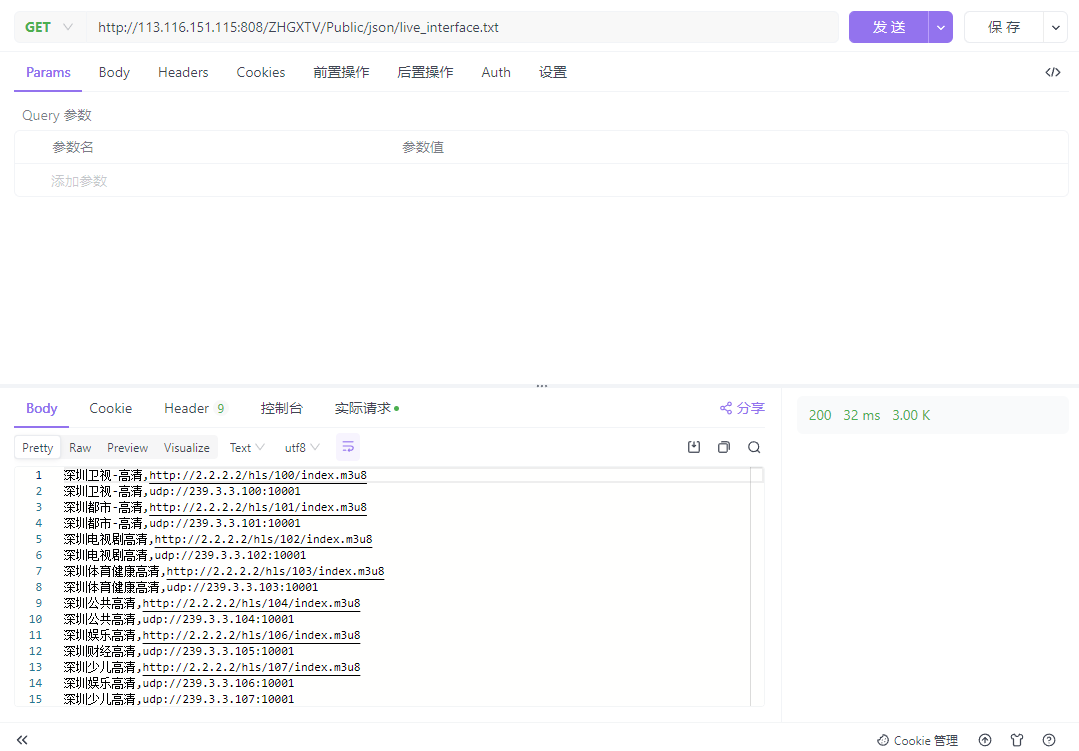This screenshot has width=1079, height=751.
Task: Click the circular up-arrow icon bottom right
Action: [984, 740]
